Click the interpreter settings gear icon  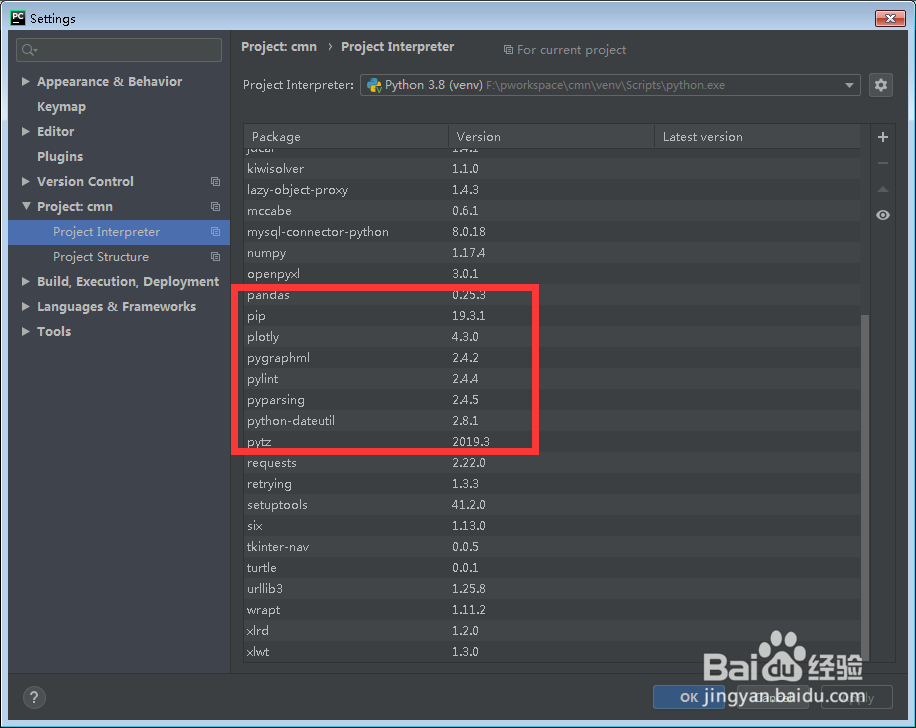click(880, 85)
